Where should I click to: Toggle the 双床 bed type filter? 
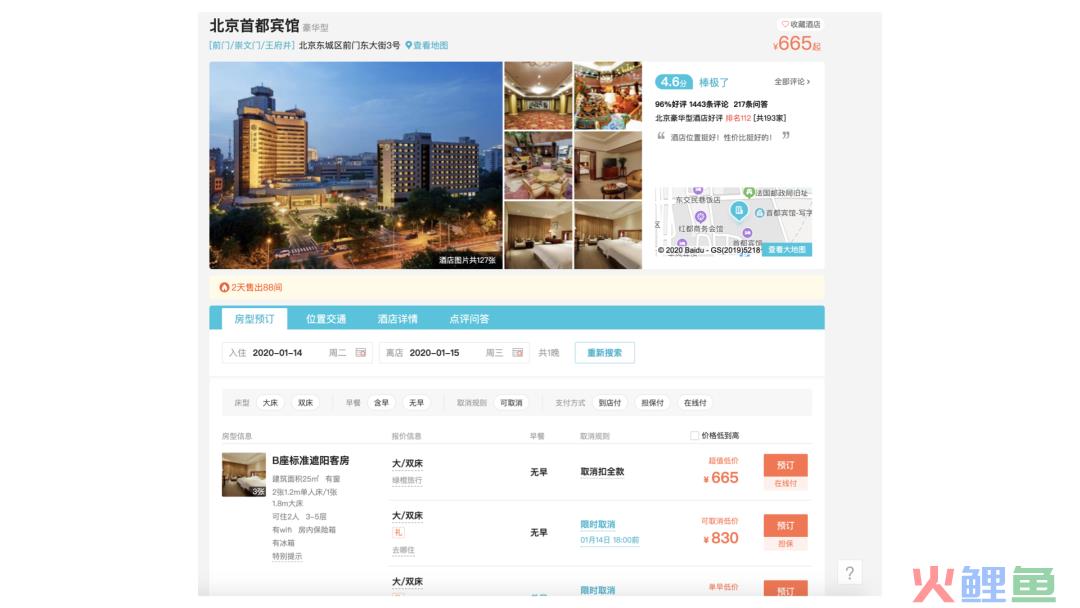[305, 403]
